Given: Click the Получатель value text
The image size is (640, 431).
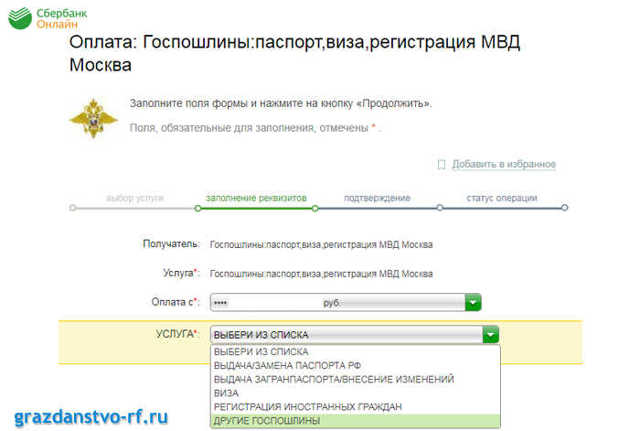Looking at the screenshot, I should 321,244.
